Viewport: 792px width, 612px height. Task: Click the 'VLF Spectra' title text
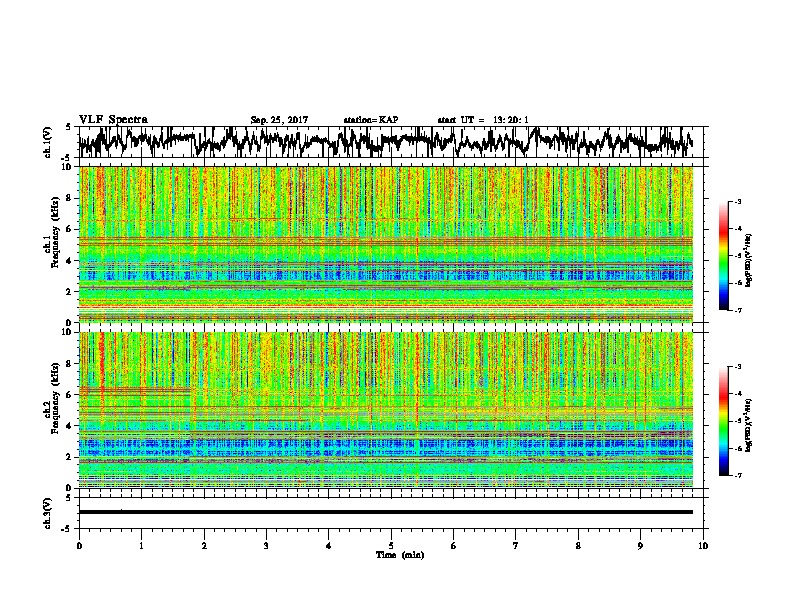pos(113,119)
